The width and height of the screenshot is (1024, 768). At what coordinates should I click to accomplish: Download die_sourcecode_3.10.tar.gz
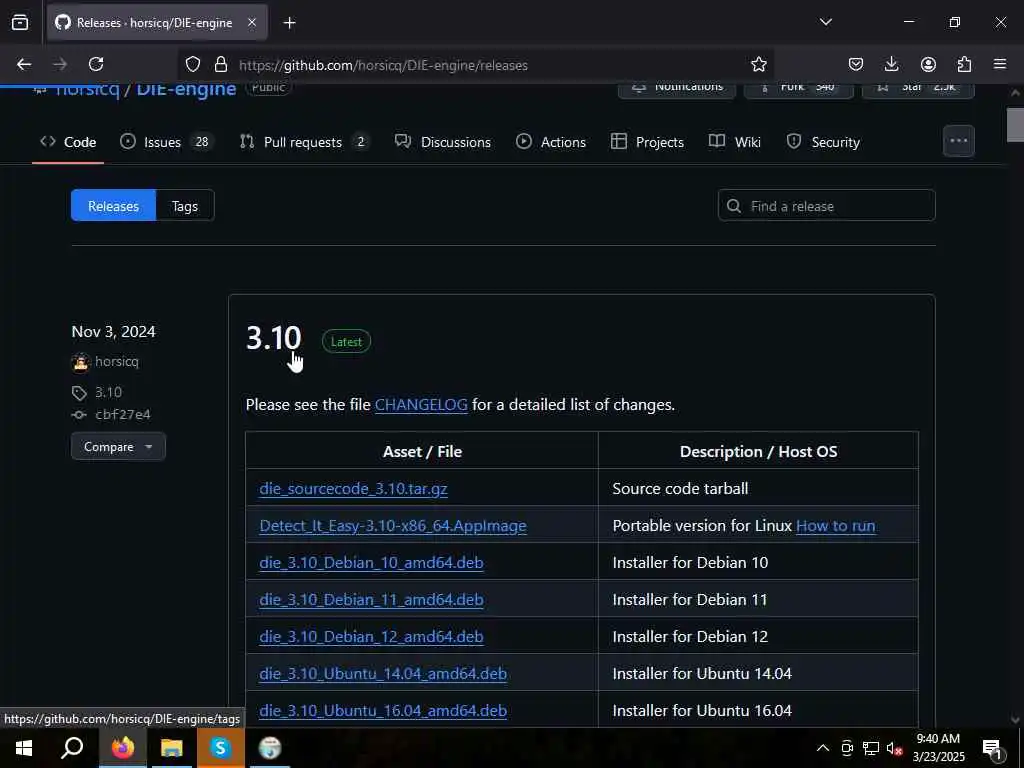point(353,488)
